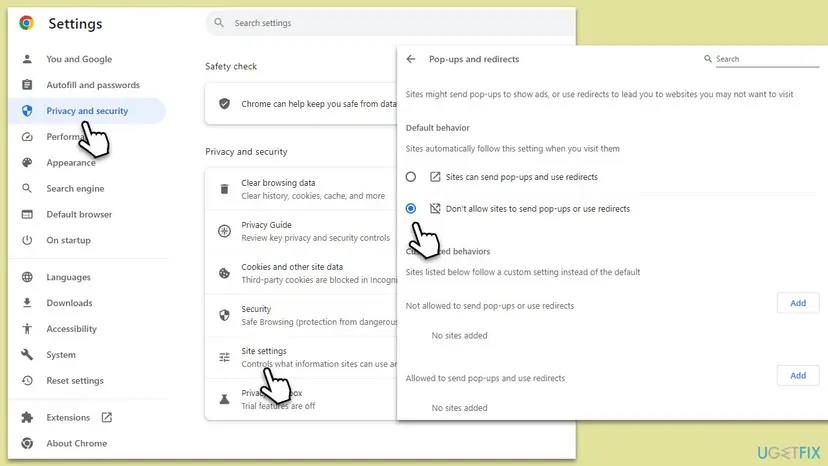Click the System wrench icon
The image size is (828, 466).
[27, 355]
